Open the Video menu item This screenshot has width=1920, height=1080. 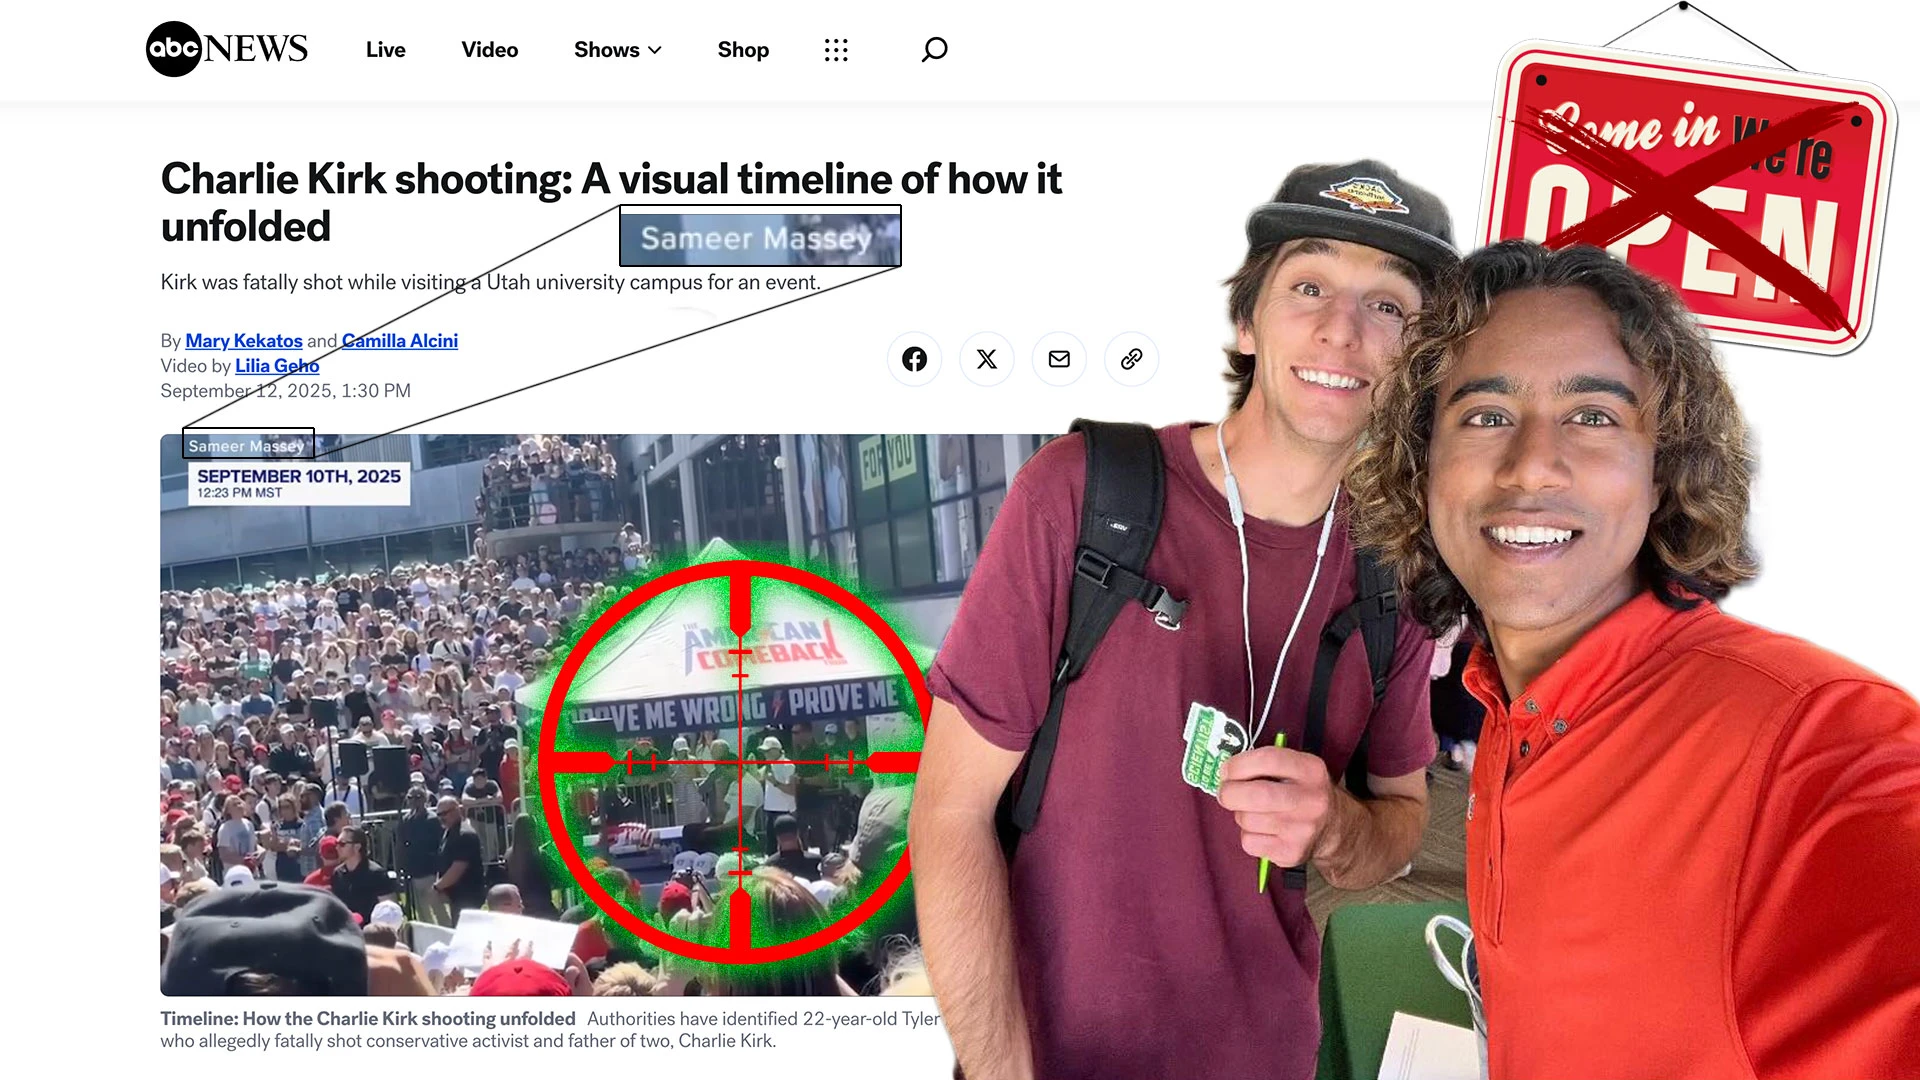tap(489, 50)
